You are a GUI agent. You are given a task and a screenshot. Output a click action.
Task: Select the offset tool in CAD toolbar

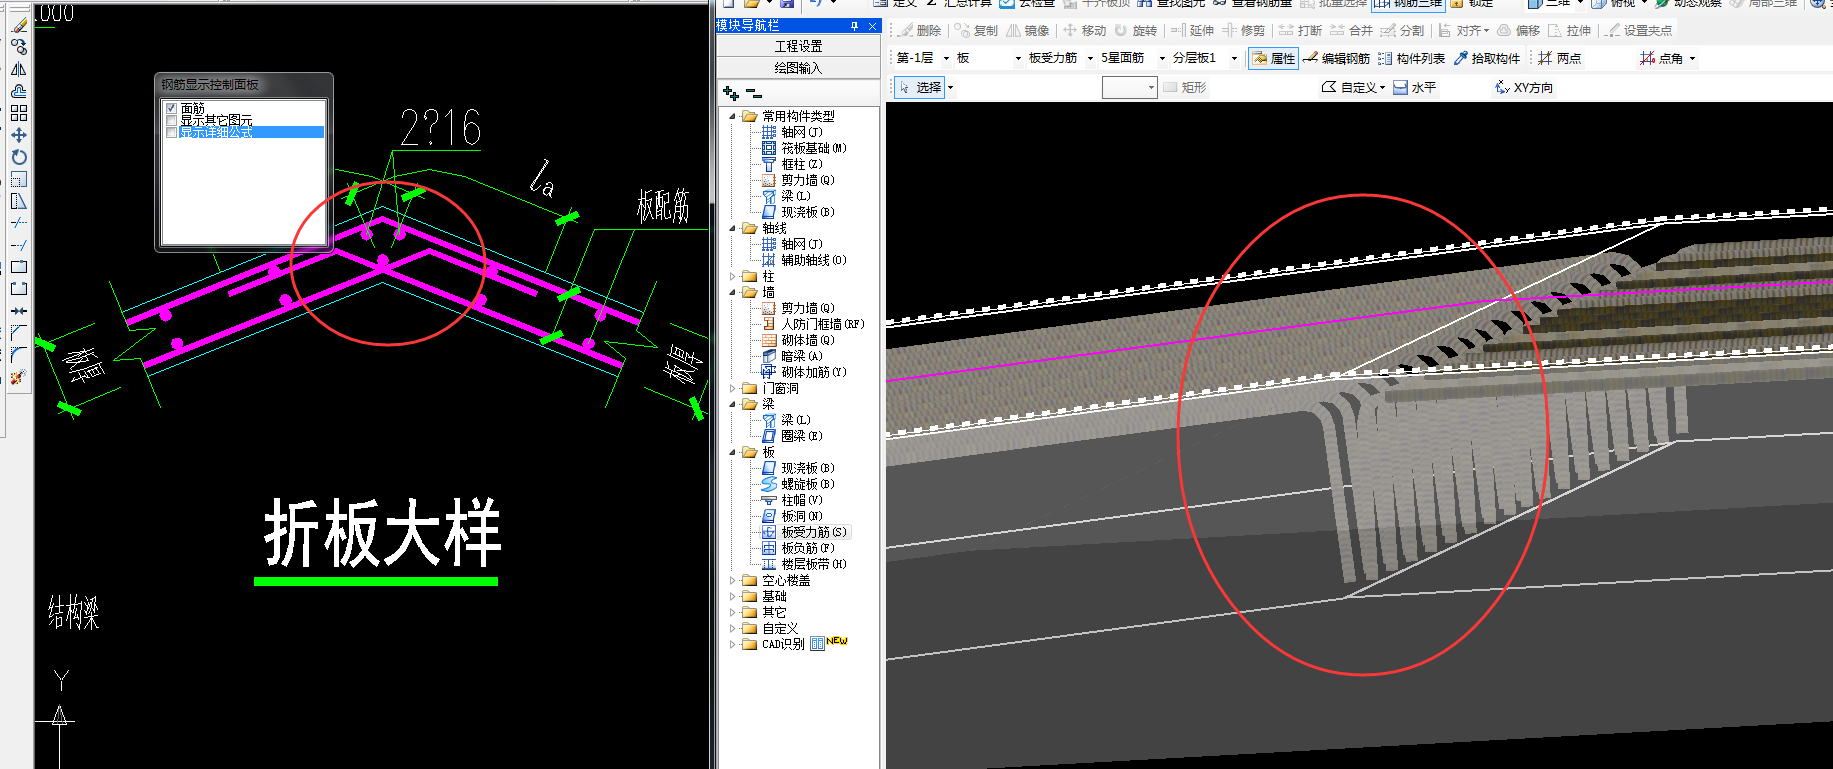(x=19, y=91)
